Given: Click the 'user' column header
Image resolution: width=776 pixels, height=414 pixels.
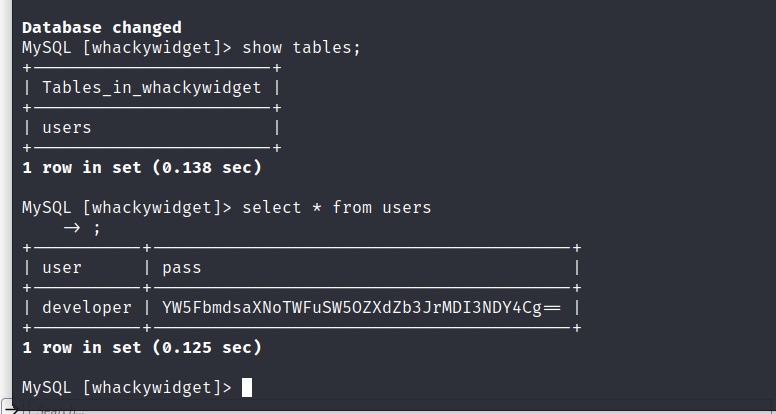Looking at the screenshot, I should pyautogui.click(x=62, y=268).
